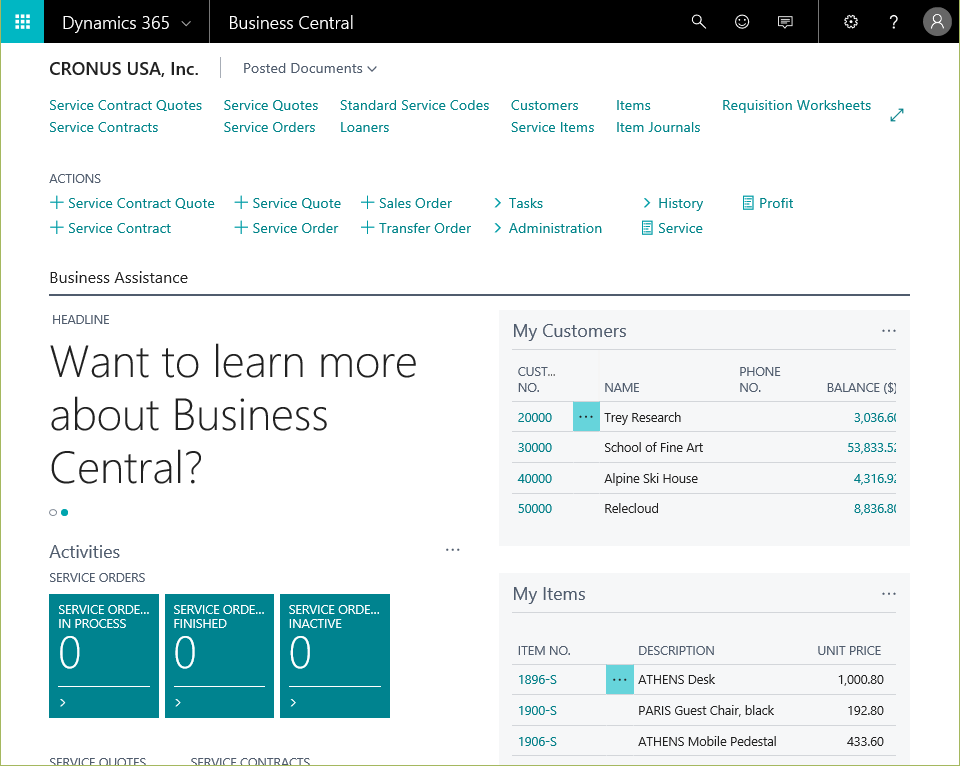Select the second headline dot
Viewport: 960px width, 766px height.
pyautogui.click(x=64, y=513)
